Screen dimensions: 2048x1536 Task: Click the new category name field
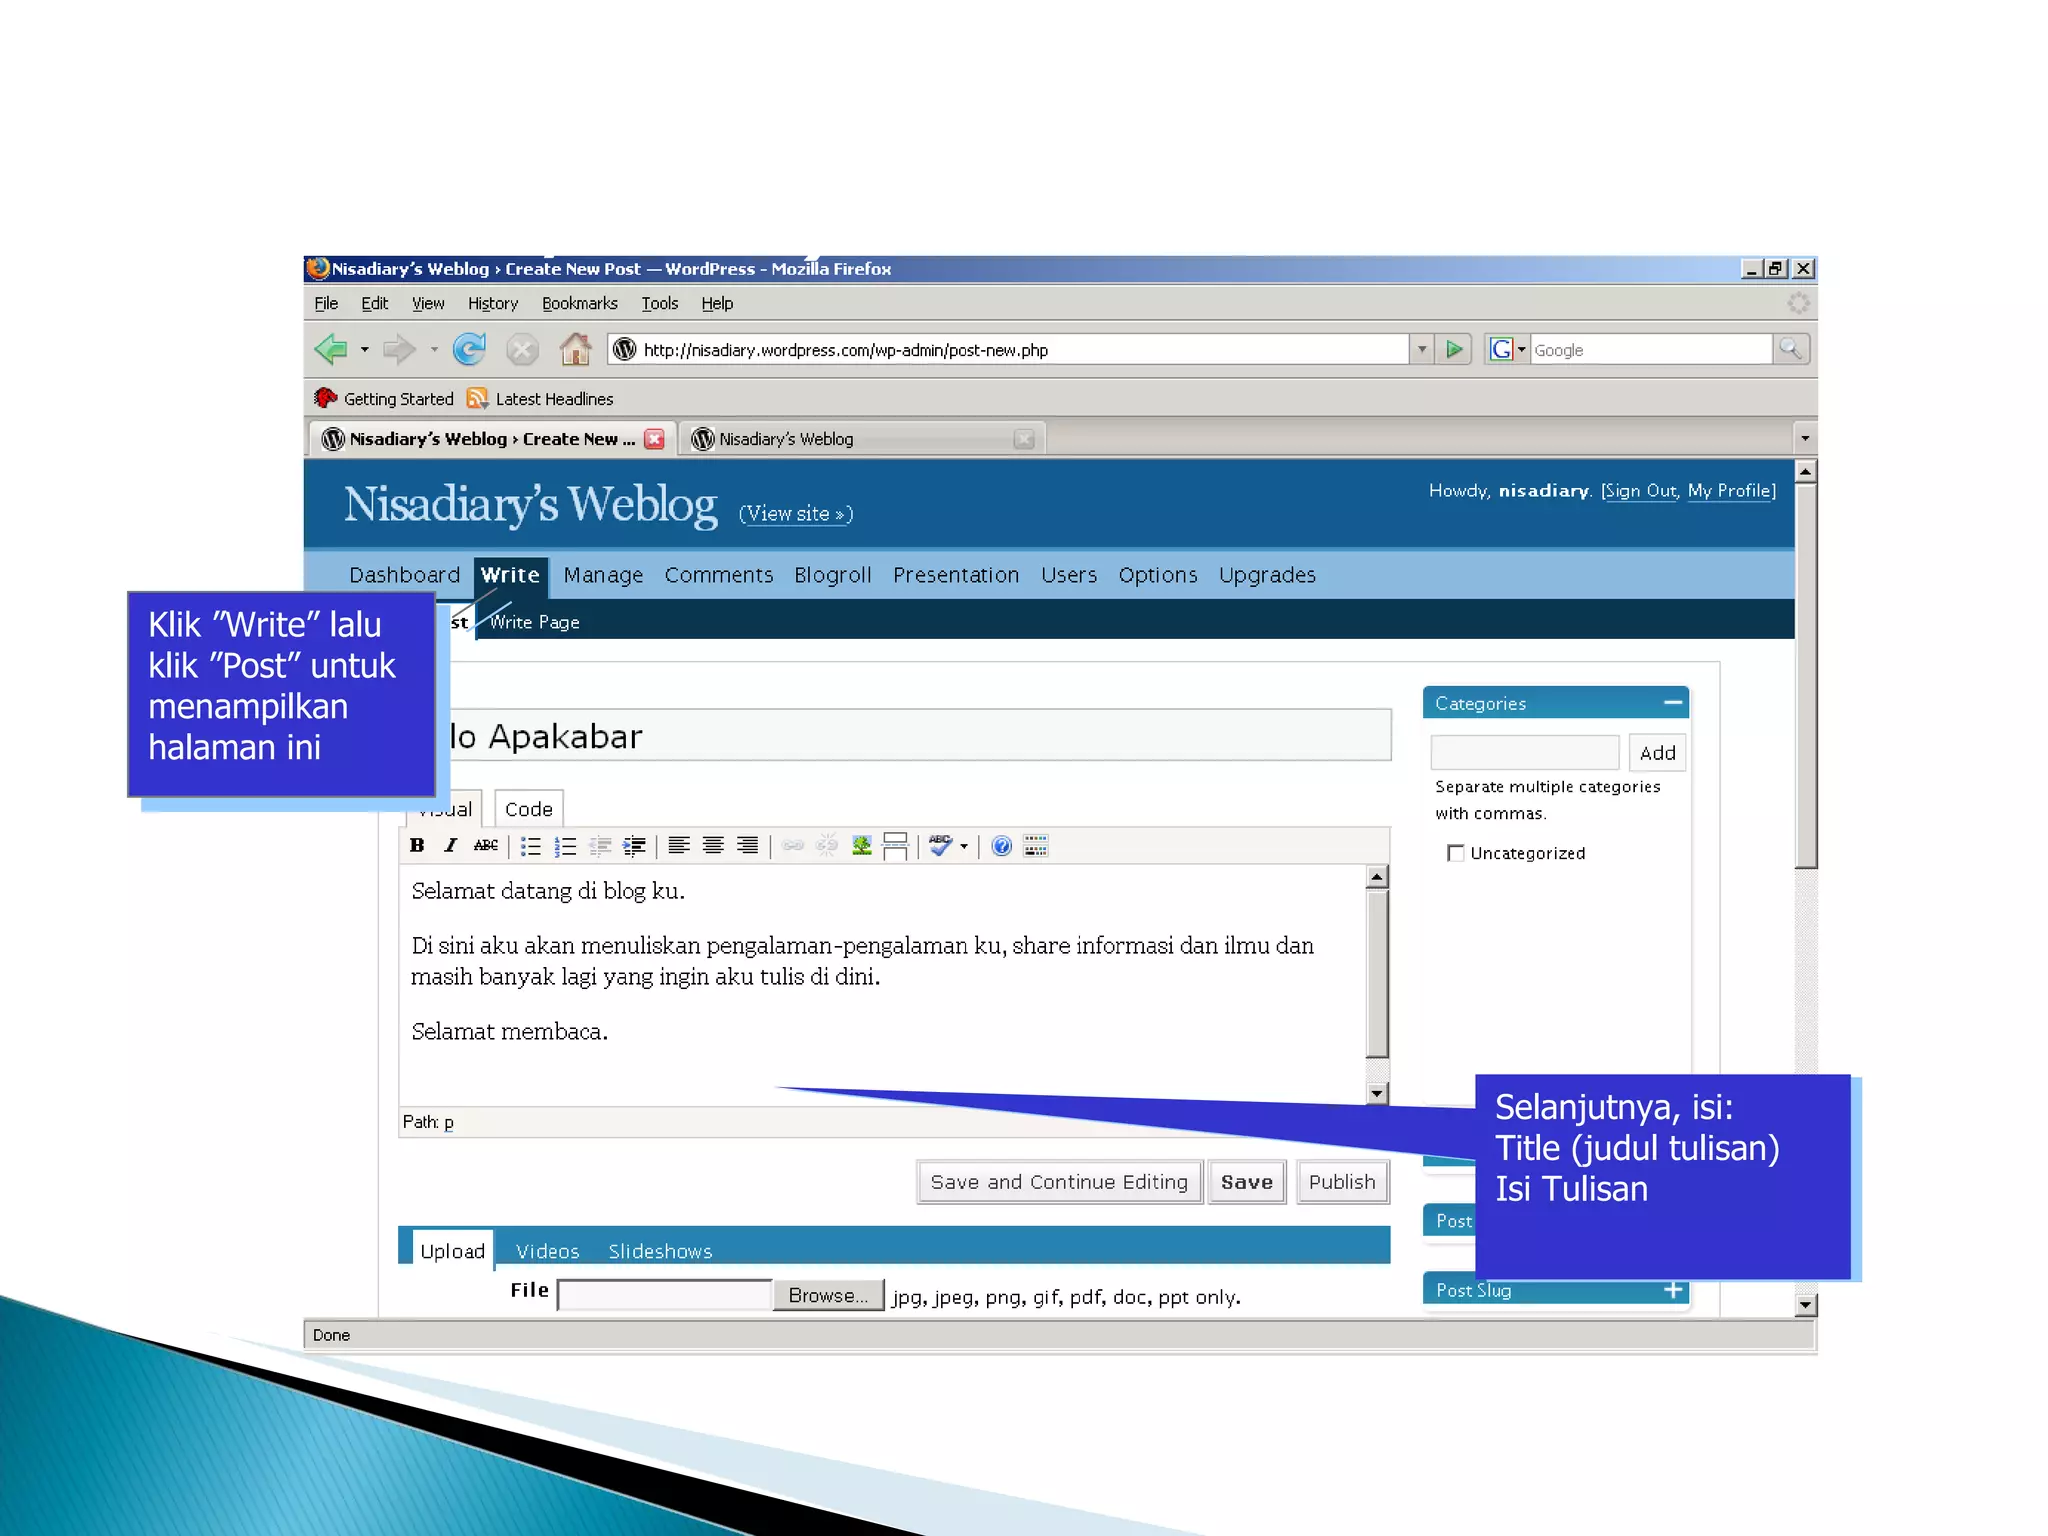tap(1524, 753)
